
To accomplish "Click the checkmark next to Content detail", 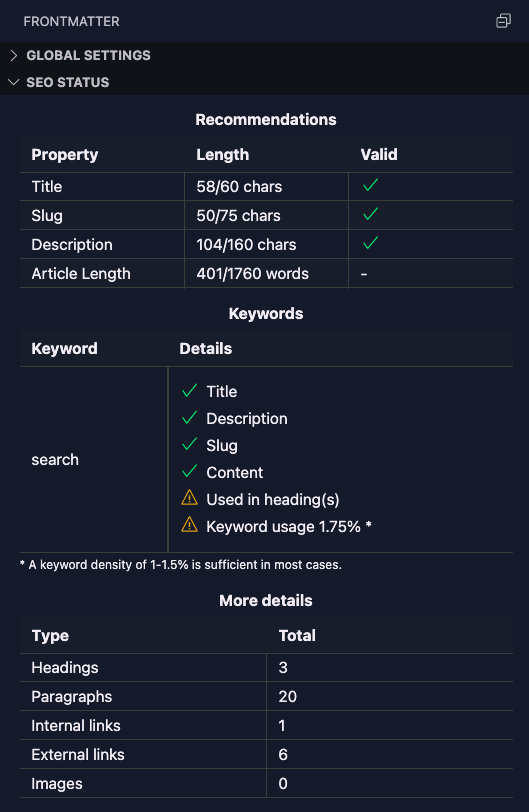I will pyautogui.click(x=189, y=471).
